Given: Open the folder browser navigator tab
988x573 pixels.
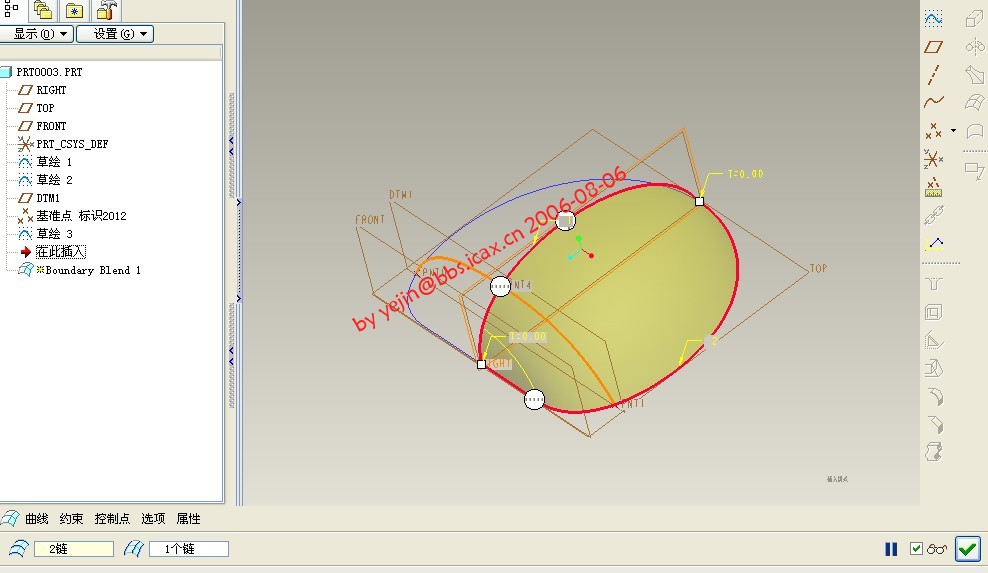Looking at the screenshot, I should 43,11.
